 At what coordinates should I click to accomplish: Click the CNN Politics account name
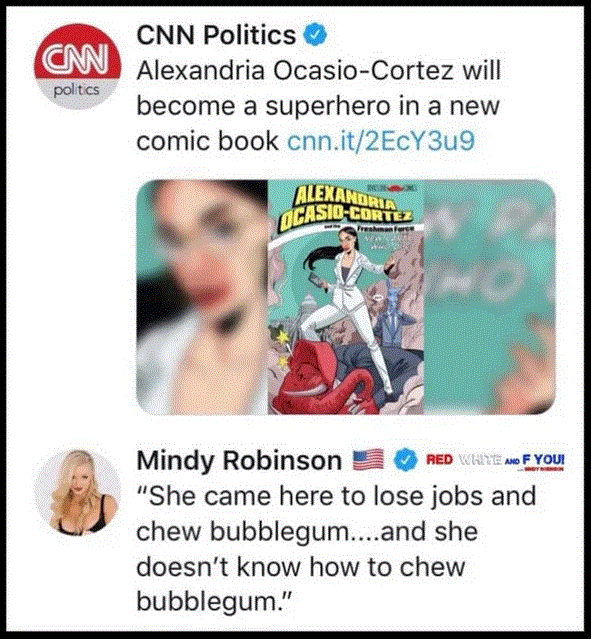[x=216, y=35]
